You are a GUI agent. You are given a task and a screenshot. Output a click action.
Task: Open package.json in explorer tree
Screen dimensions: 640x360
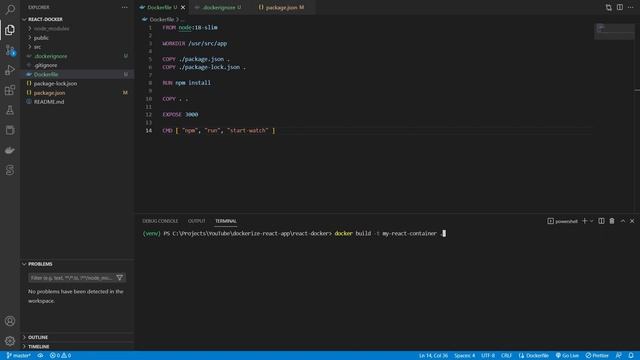point(49,93)
